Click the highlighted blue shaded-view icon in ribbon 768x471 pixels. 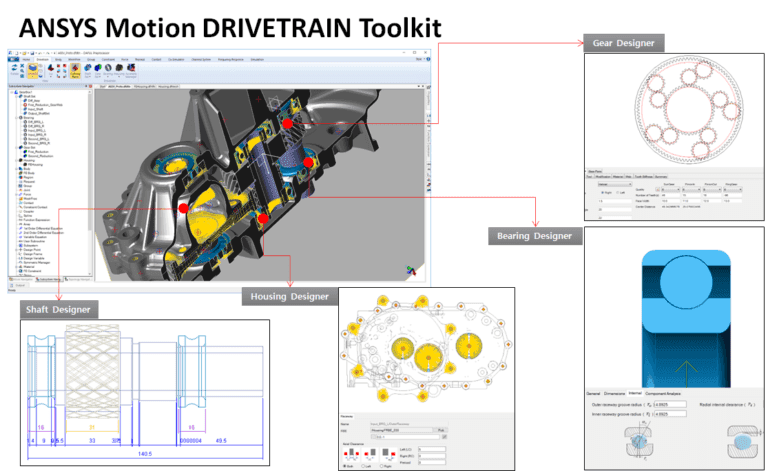(33, 71)
